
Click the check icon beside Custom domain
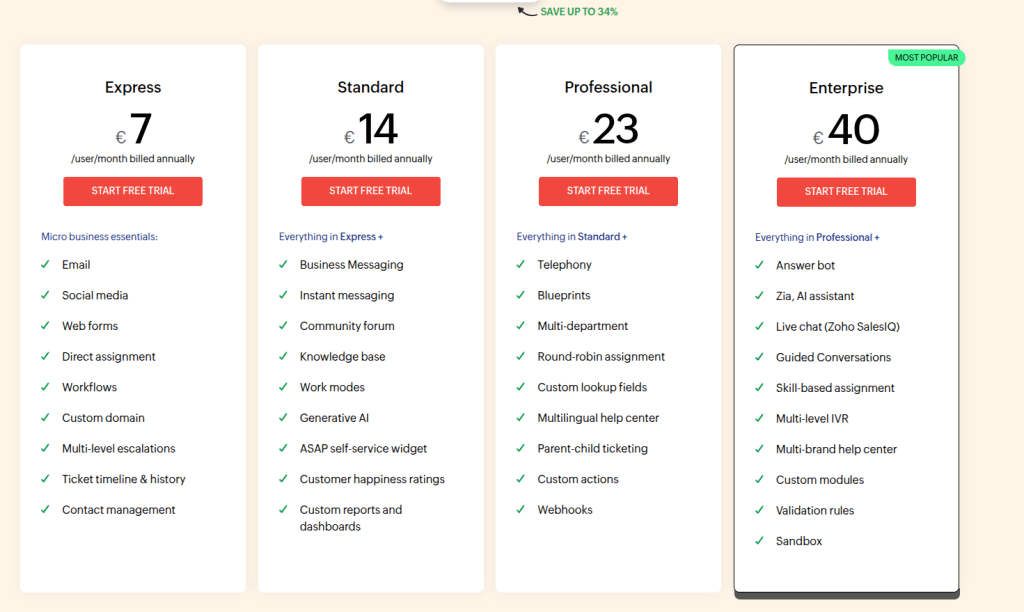pos(45,418)
